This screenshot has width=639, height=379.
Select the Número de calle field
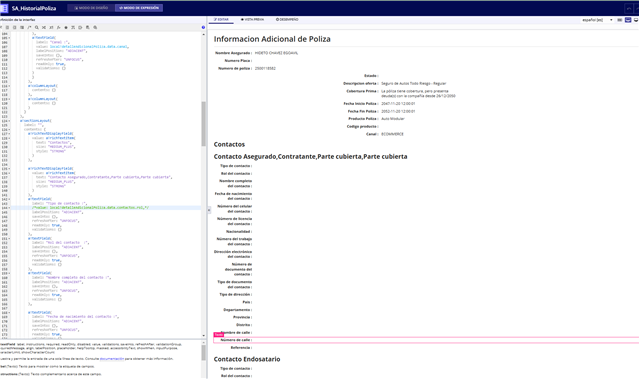[x=426, y=340]
